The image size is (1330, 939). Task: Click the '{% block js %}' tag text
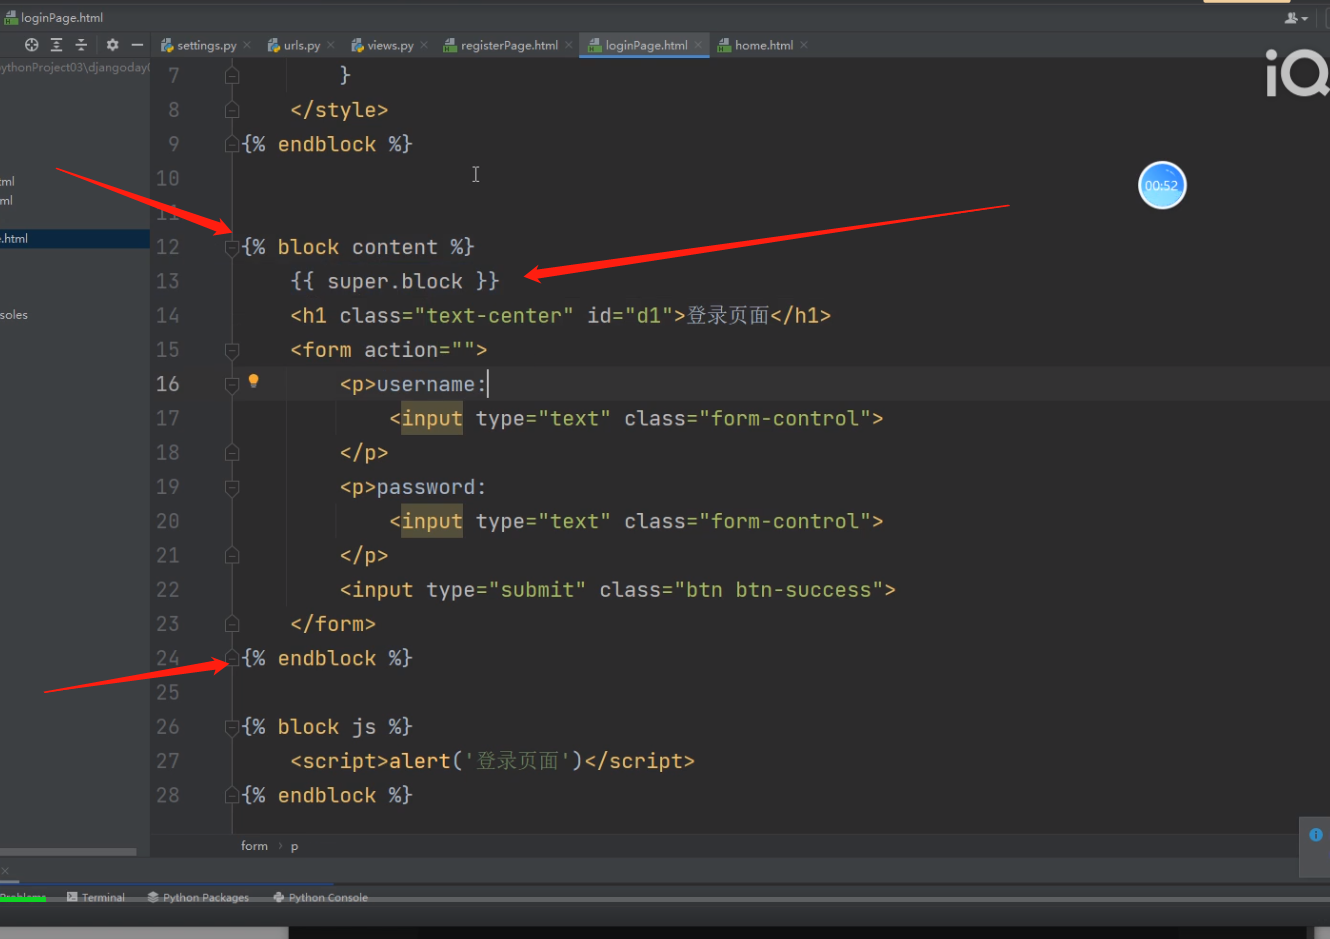pos(327,727)
